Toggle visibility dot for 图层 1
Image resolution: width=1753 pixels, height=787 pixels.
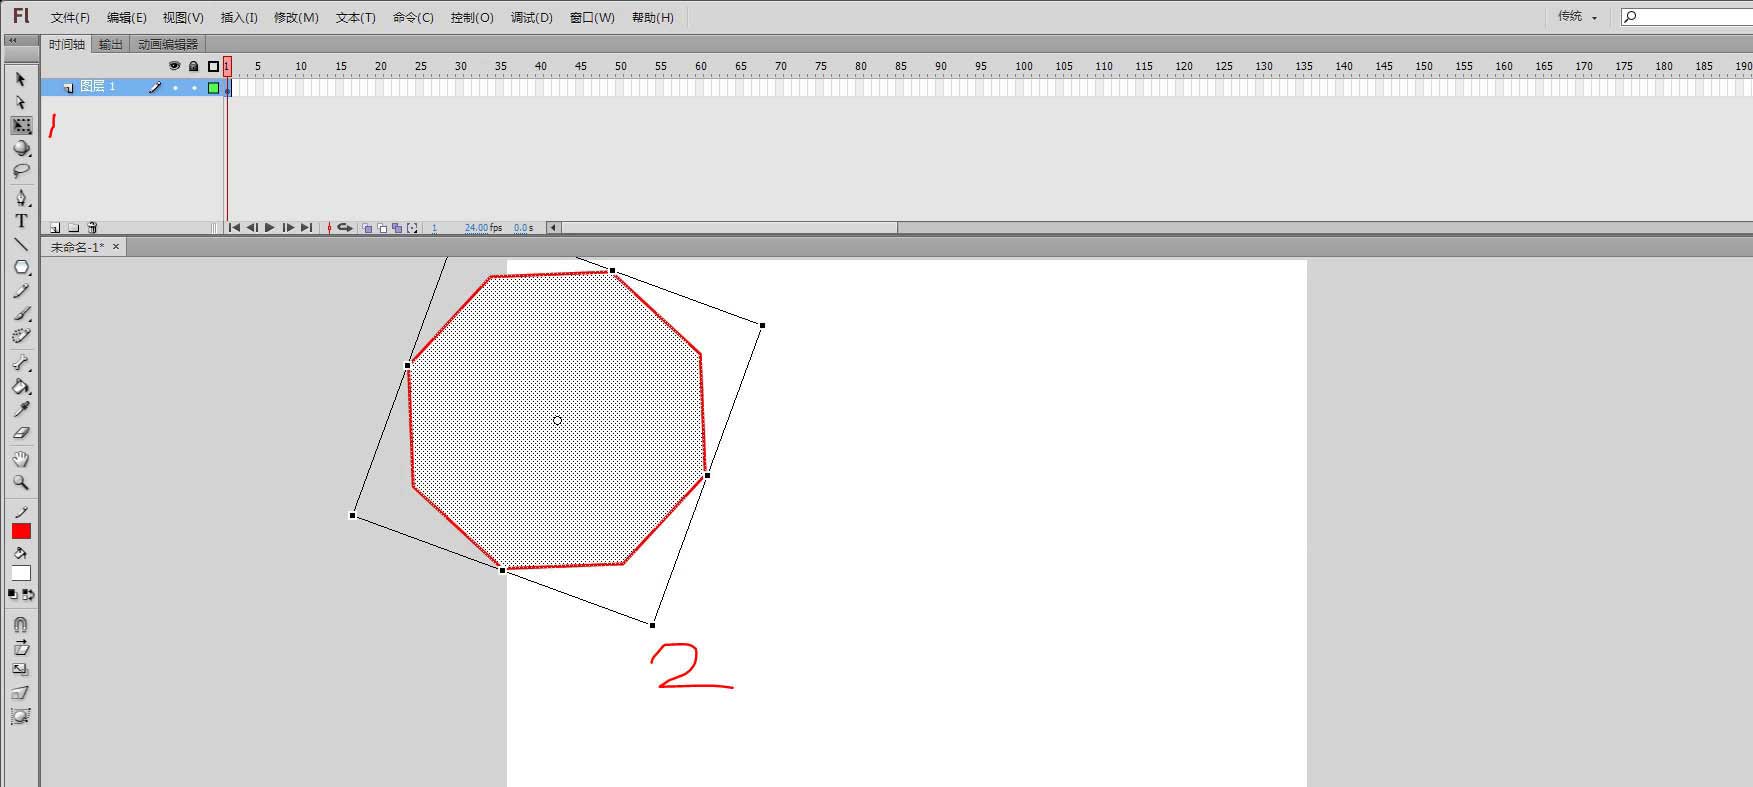175,88
